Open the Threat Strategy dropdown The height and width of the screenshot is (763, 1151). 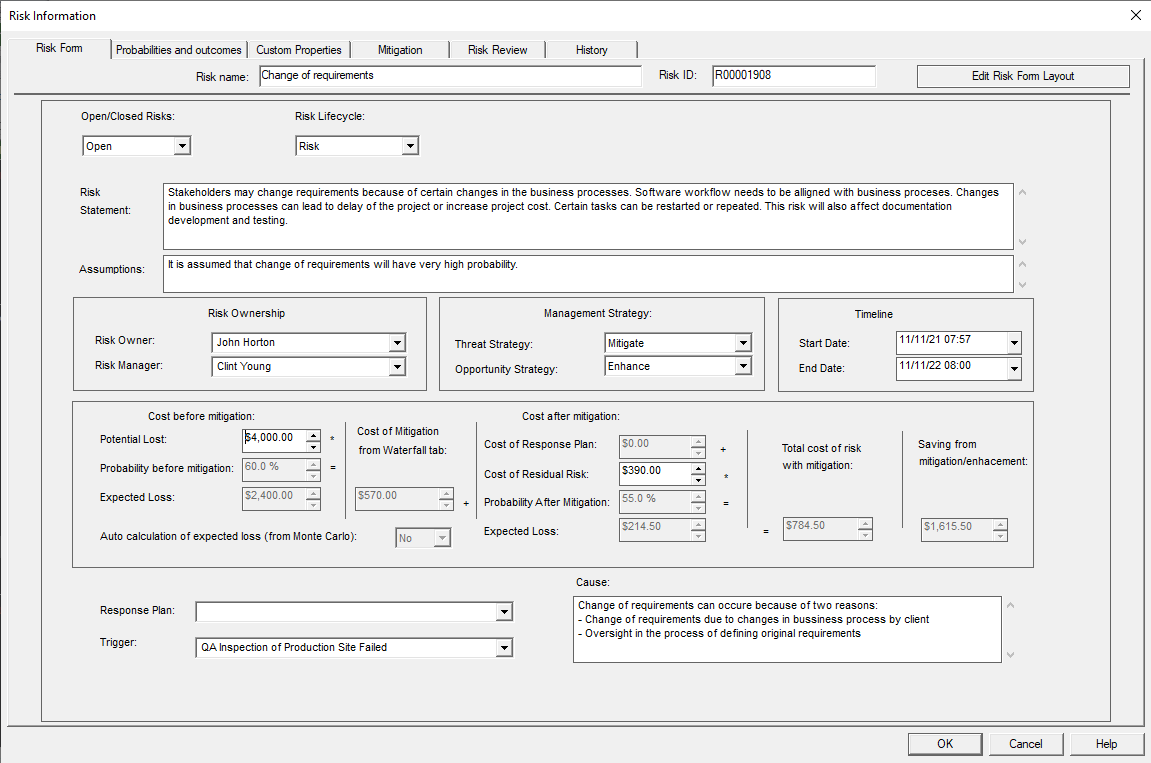[742, 343]
